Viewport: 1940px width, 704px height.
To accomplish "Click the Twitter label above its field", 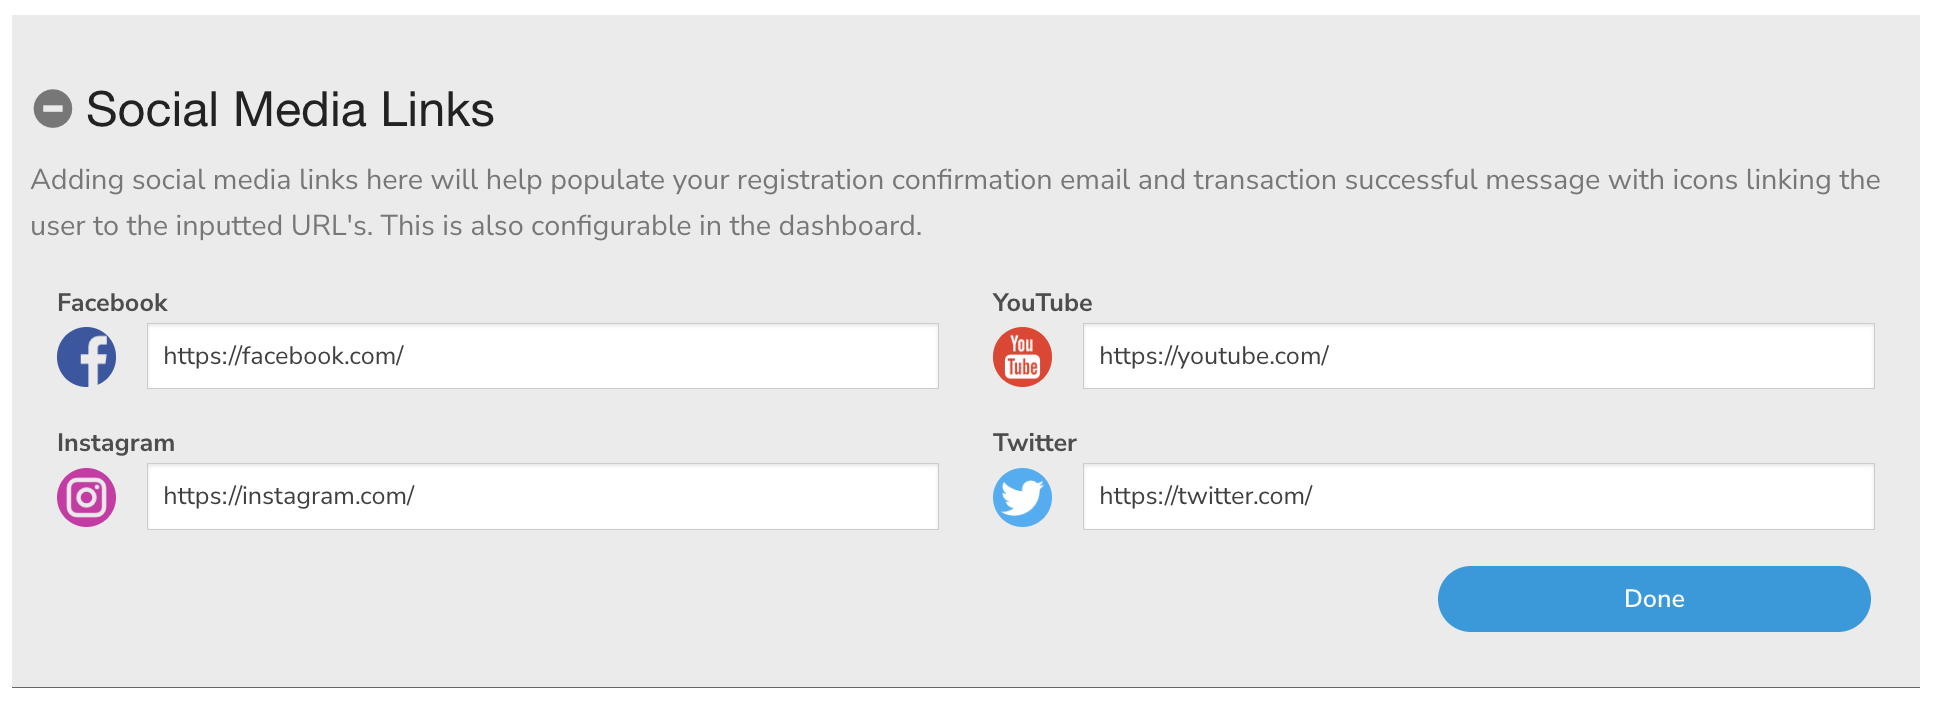I will [x=1034, y=442].
